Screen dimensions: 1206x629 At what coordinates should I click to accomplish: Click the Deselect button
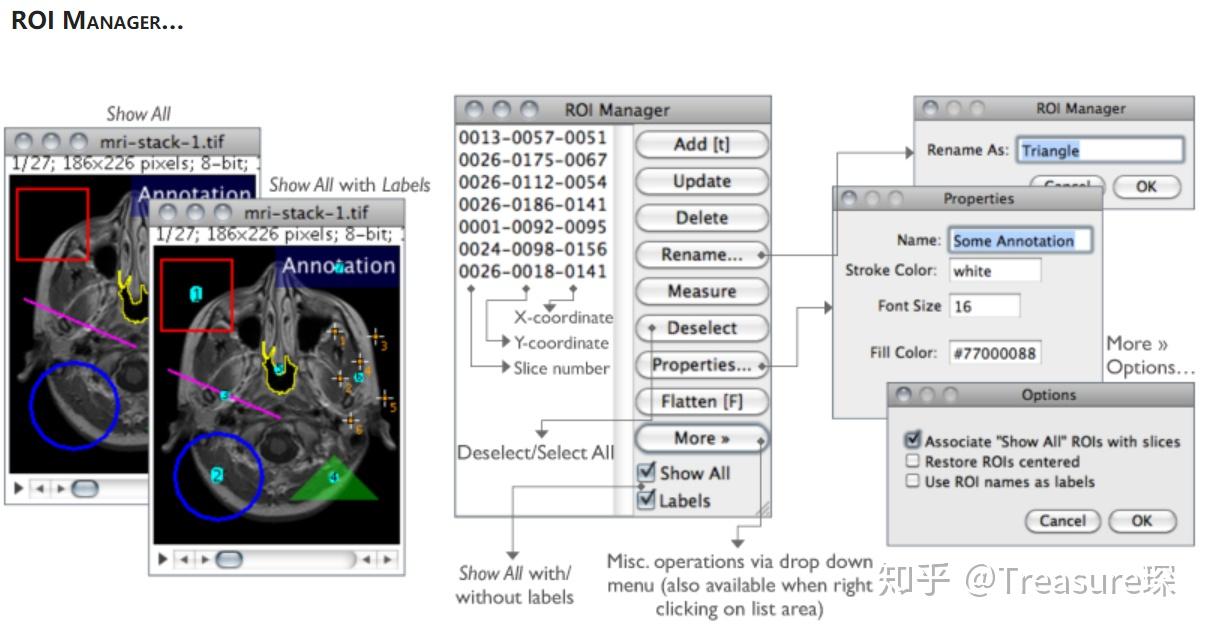702,328
